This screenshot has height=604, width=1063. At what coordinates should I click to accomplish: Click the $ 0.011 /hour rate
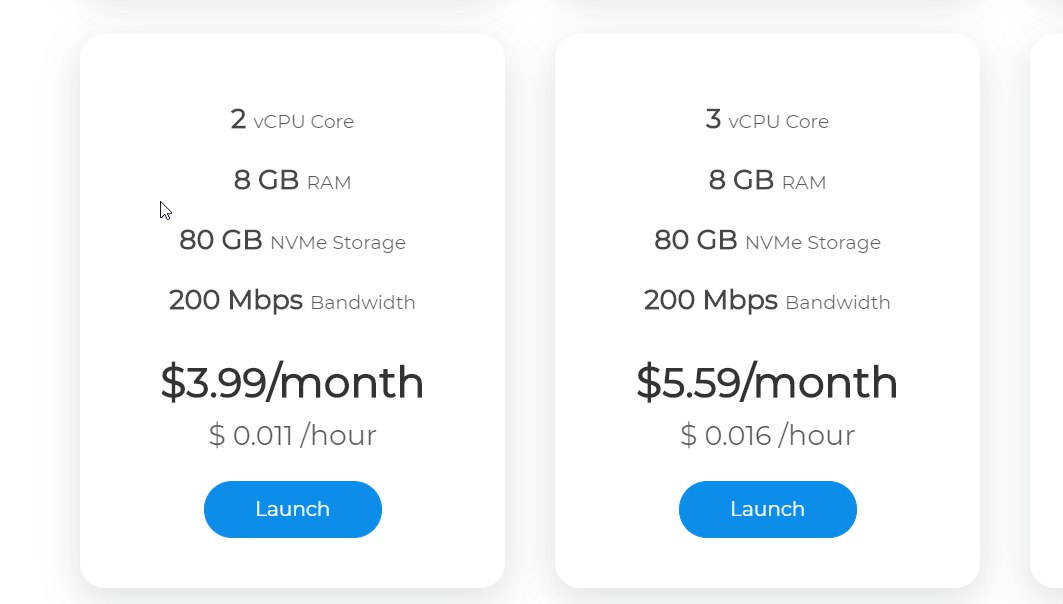292,435
